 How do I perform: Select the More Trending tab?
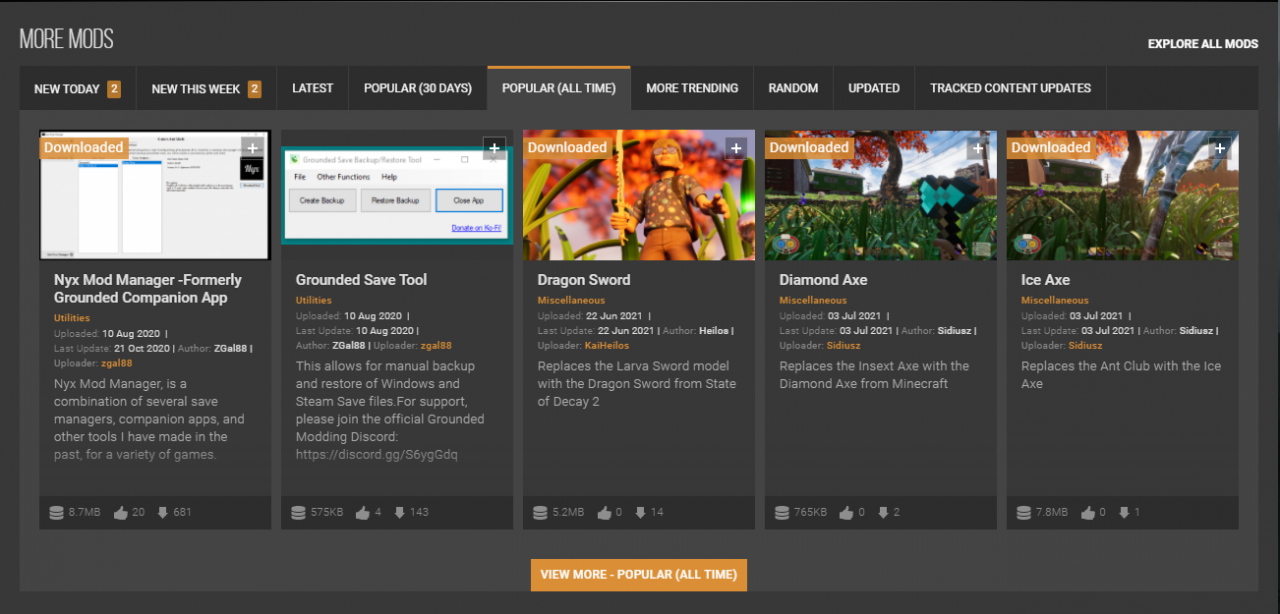(692, 88)
